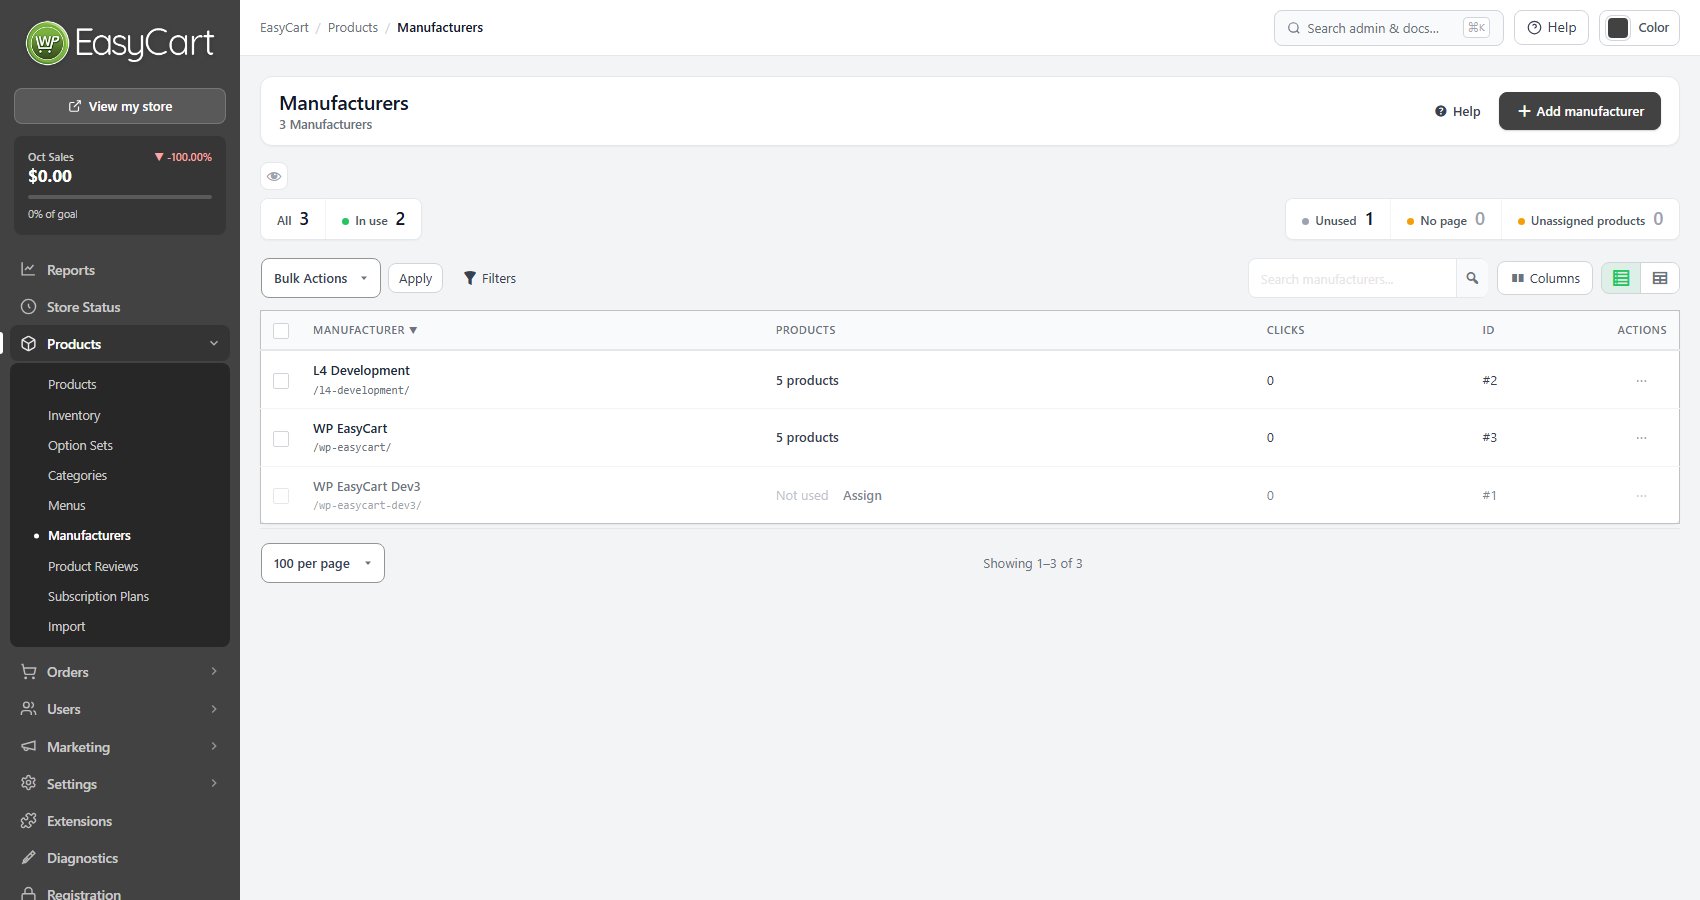Click the Apply bulk action button
Screen dimensions: 1700x900
(415, 278)
